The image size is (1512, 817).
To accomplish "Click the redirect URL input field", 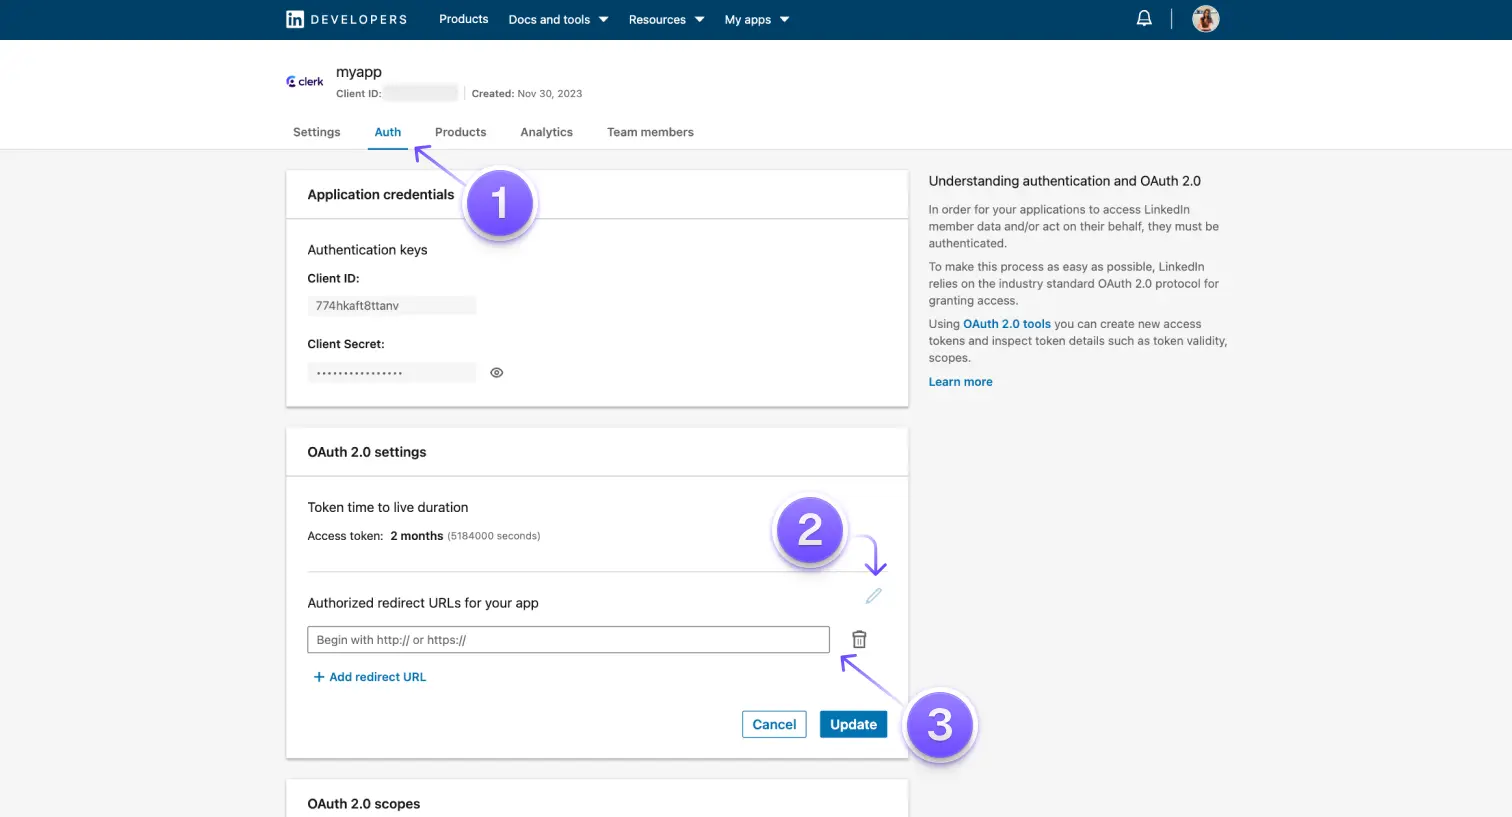I will (568, 639).
